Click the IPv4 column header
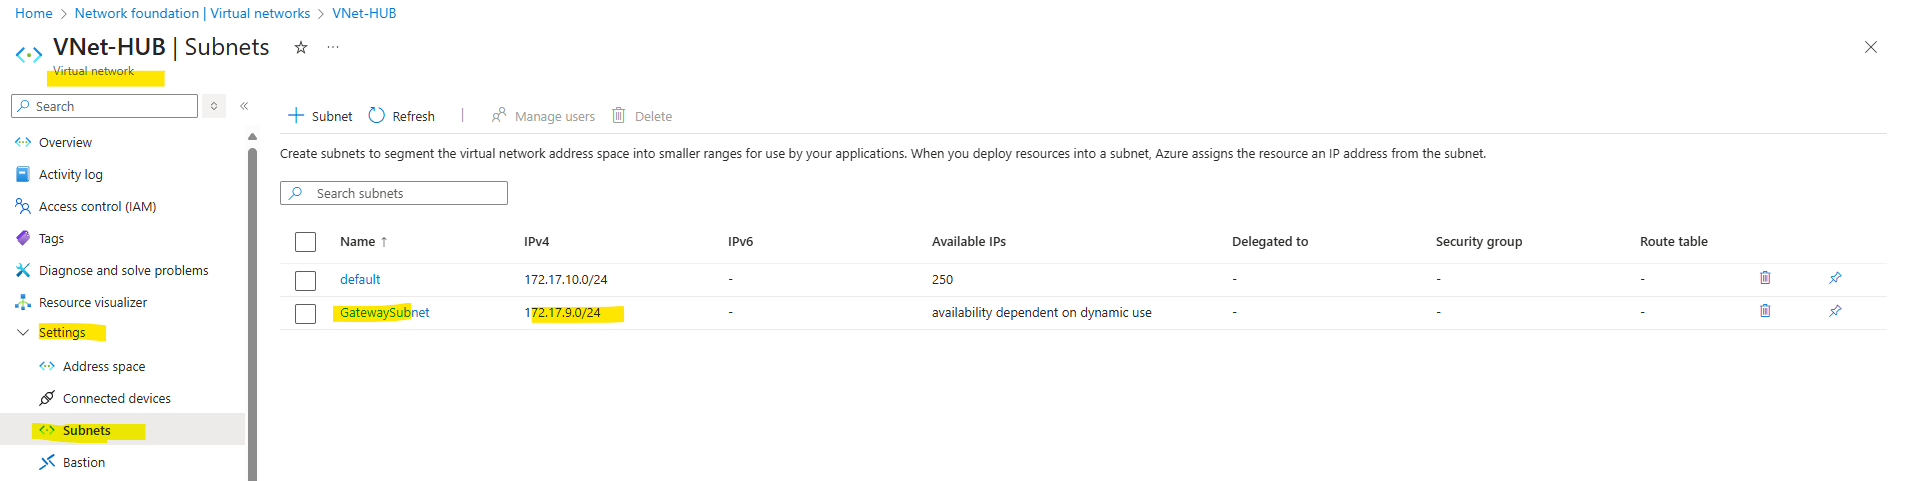The height and width of the screenshot is (481, 1906). pos(536,241)
